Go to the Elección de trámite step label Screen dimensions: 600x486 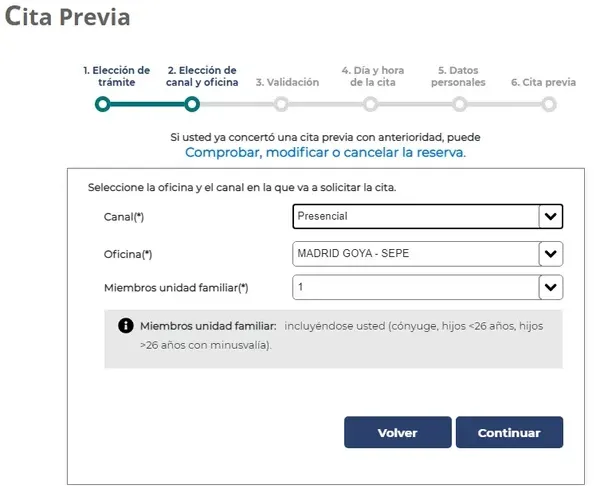[116, 76]
